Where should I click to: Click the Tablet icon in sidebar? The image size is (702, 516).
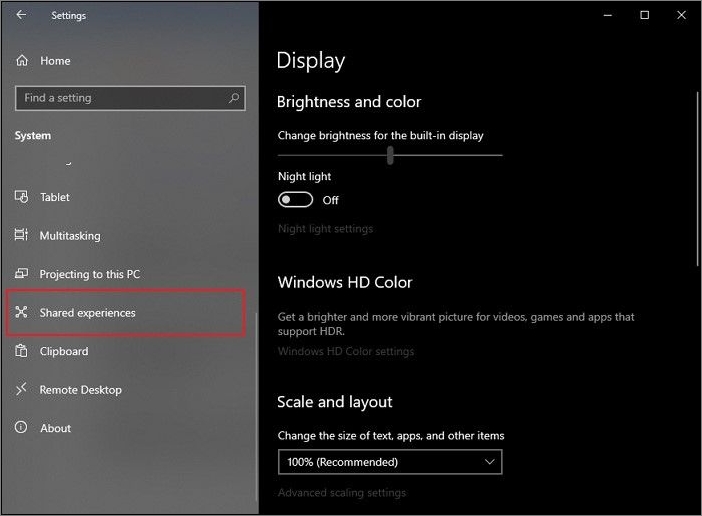point(22,197)
